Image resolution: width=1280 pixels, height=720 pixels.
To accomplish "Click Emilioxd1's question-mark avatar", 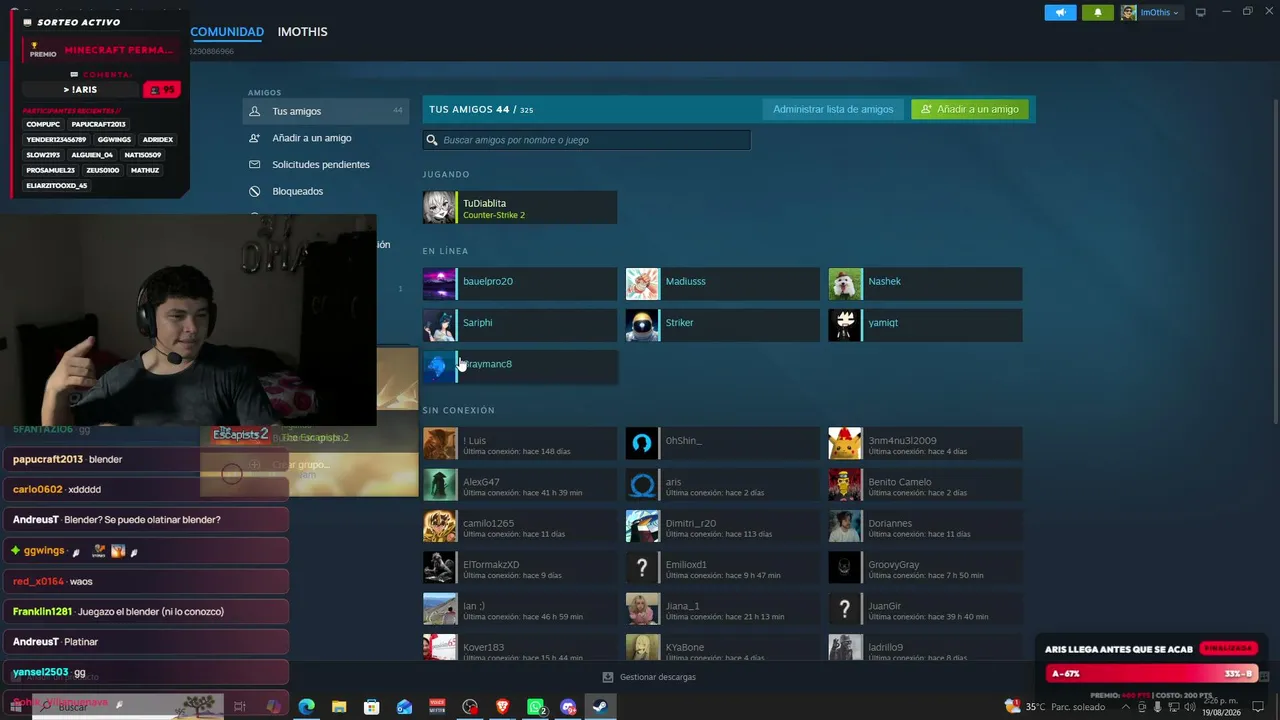I will pos(642,568).
